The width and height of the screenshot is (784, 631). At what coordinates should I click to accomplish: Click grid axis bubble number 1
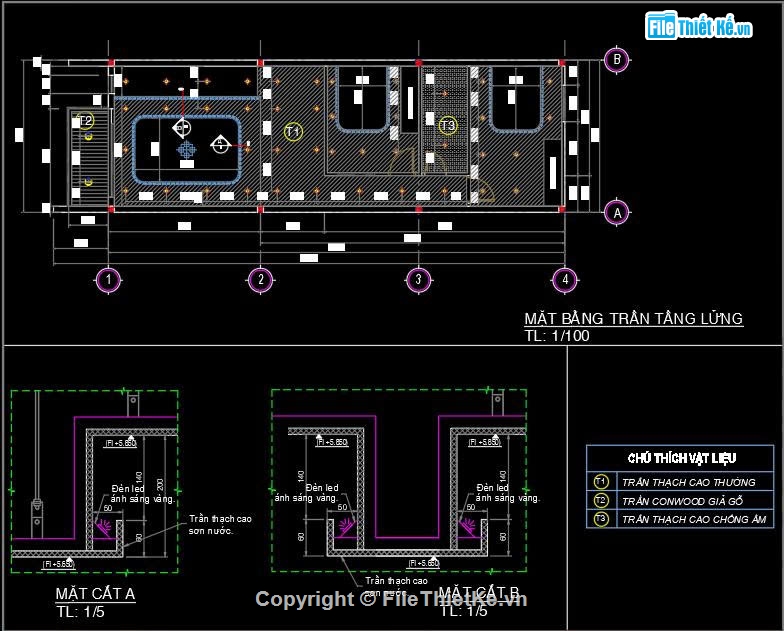click(x=108, y=280)
